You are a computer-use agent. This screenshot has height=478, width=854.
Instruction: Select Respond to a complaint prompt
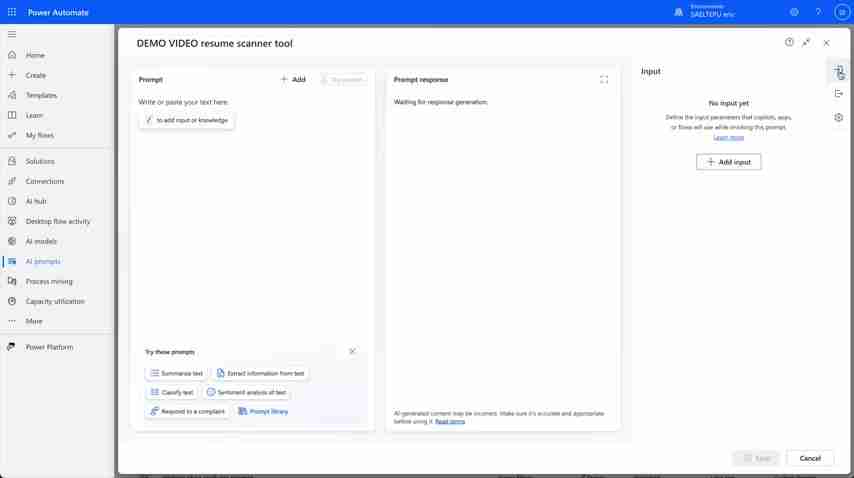(187, 412)
